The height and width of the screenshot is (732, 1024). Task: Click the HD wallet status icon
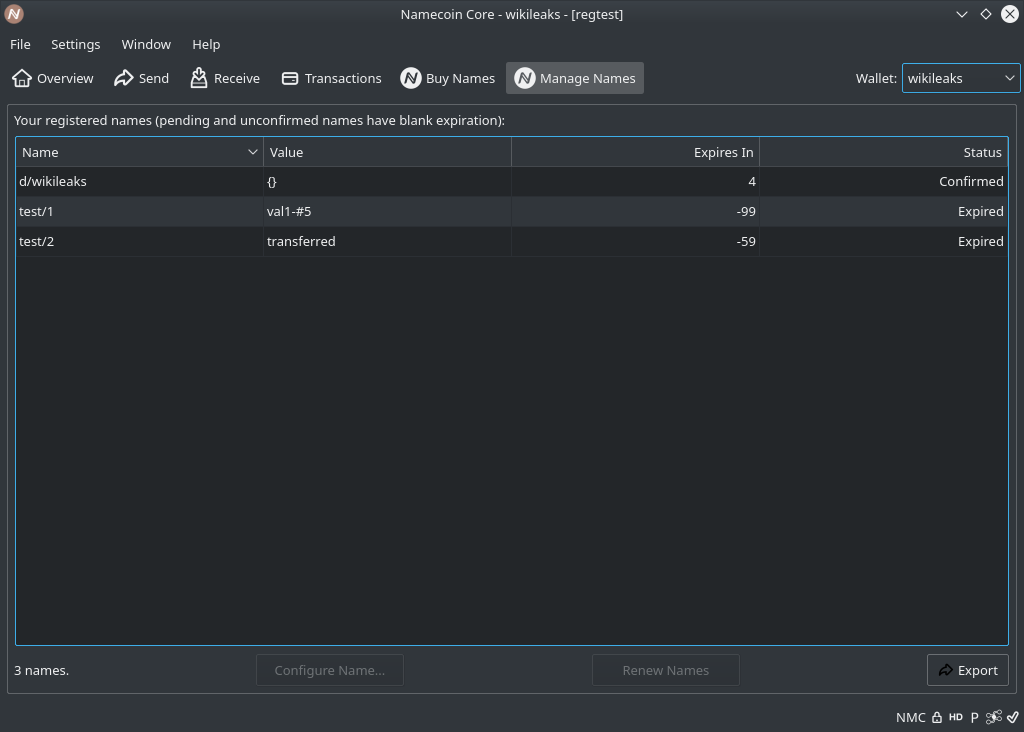(x=955, y=717)
